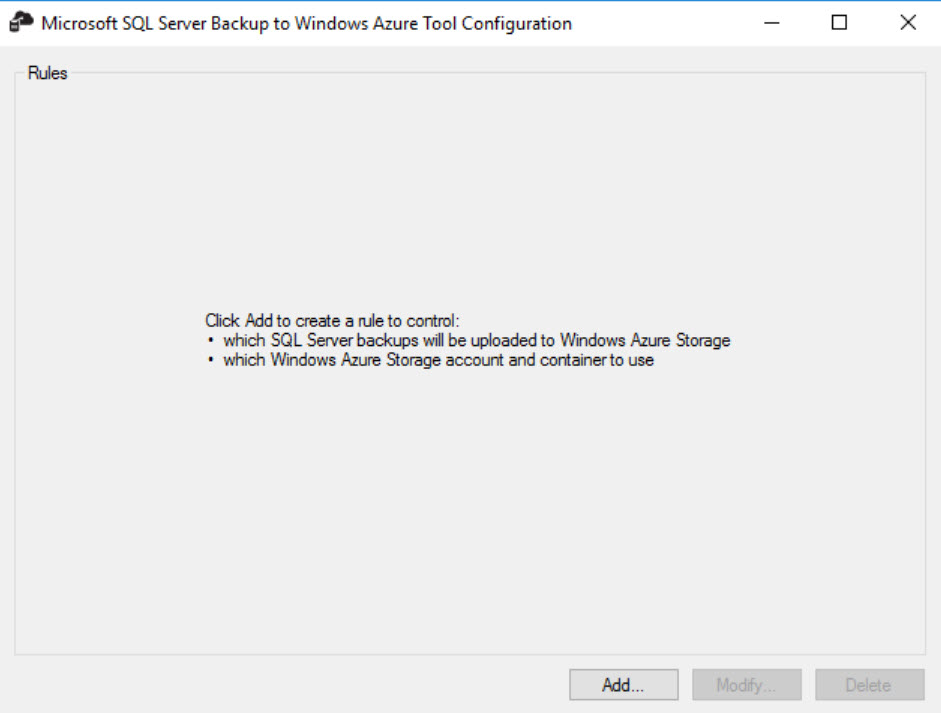Click the text "Click Add to create a rule to control:"
The height and width of the screenshot is (713, 941).
(332, 320)
